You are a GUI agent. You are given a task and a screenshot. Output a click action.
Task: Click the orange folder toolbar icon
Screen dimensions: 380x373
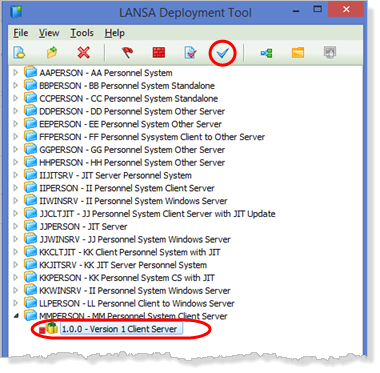pyautogui.click(x=298, y=53)
